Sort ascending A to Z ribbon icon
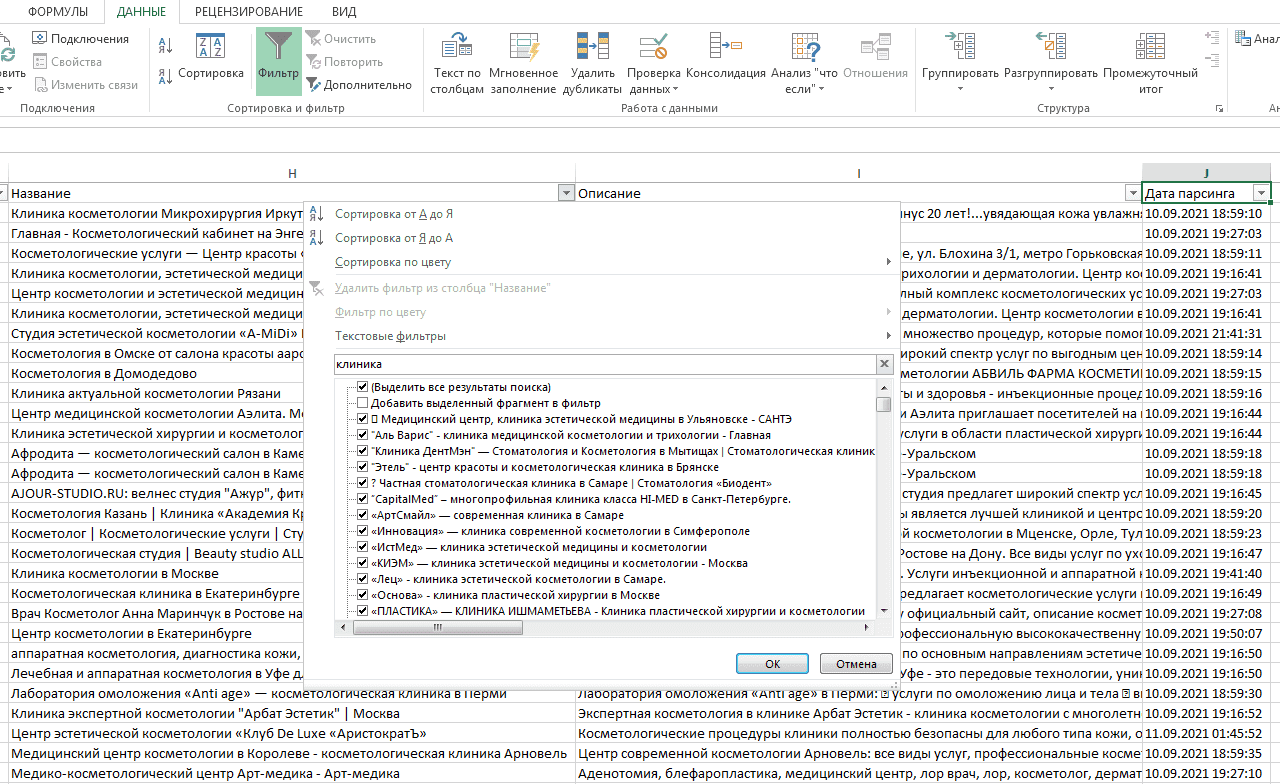This screenshot has height=784, width=1280. [166, 44]
